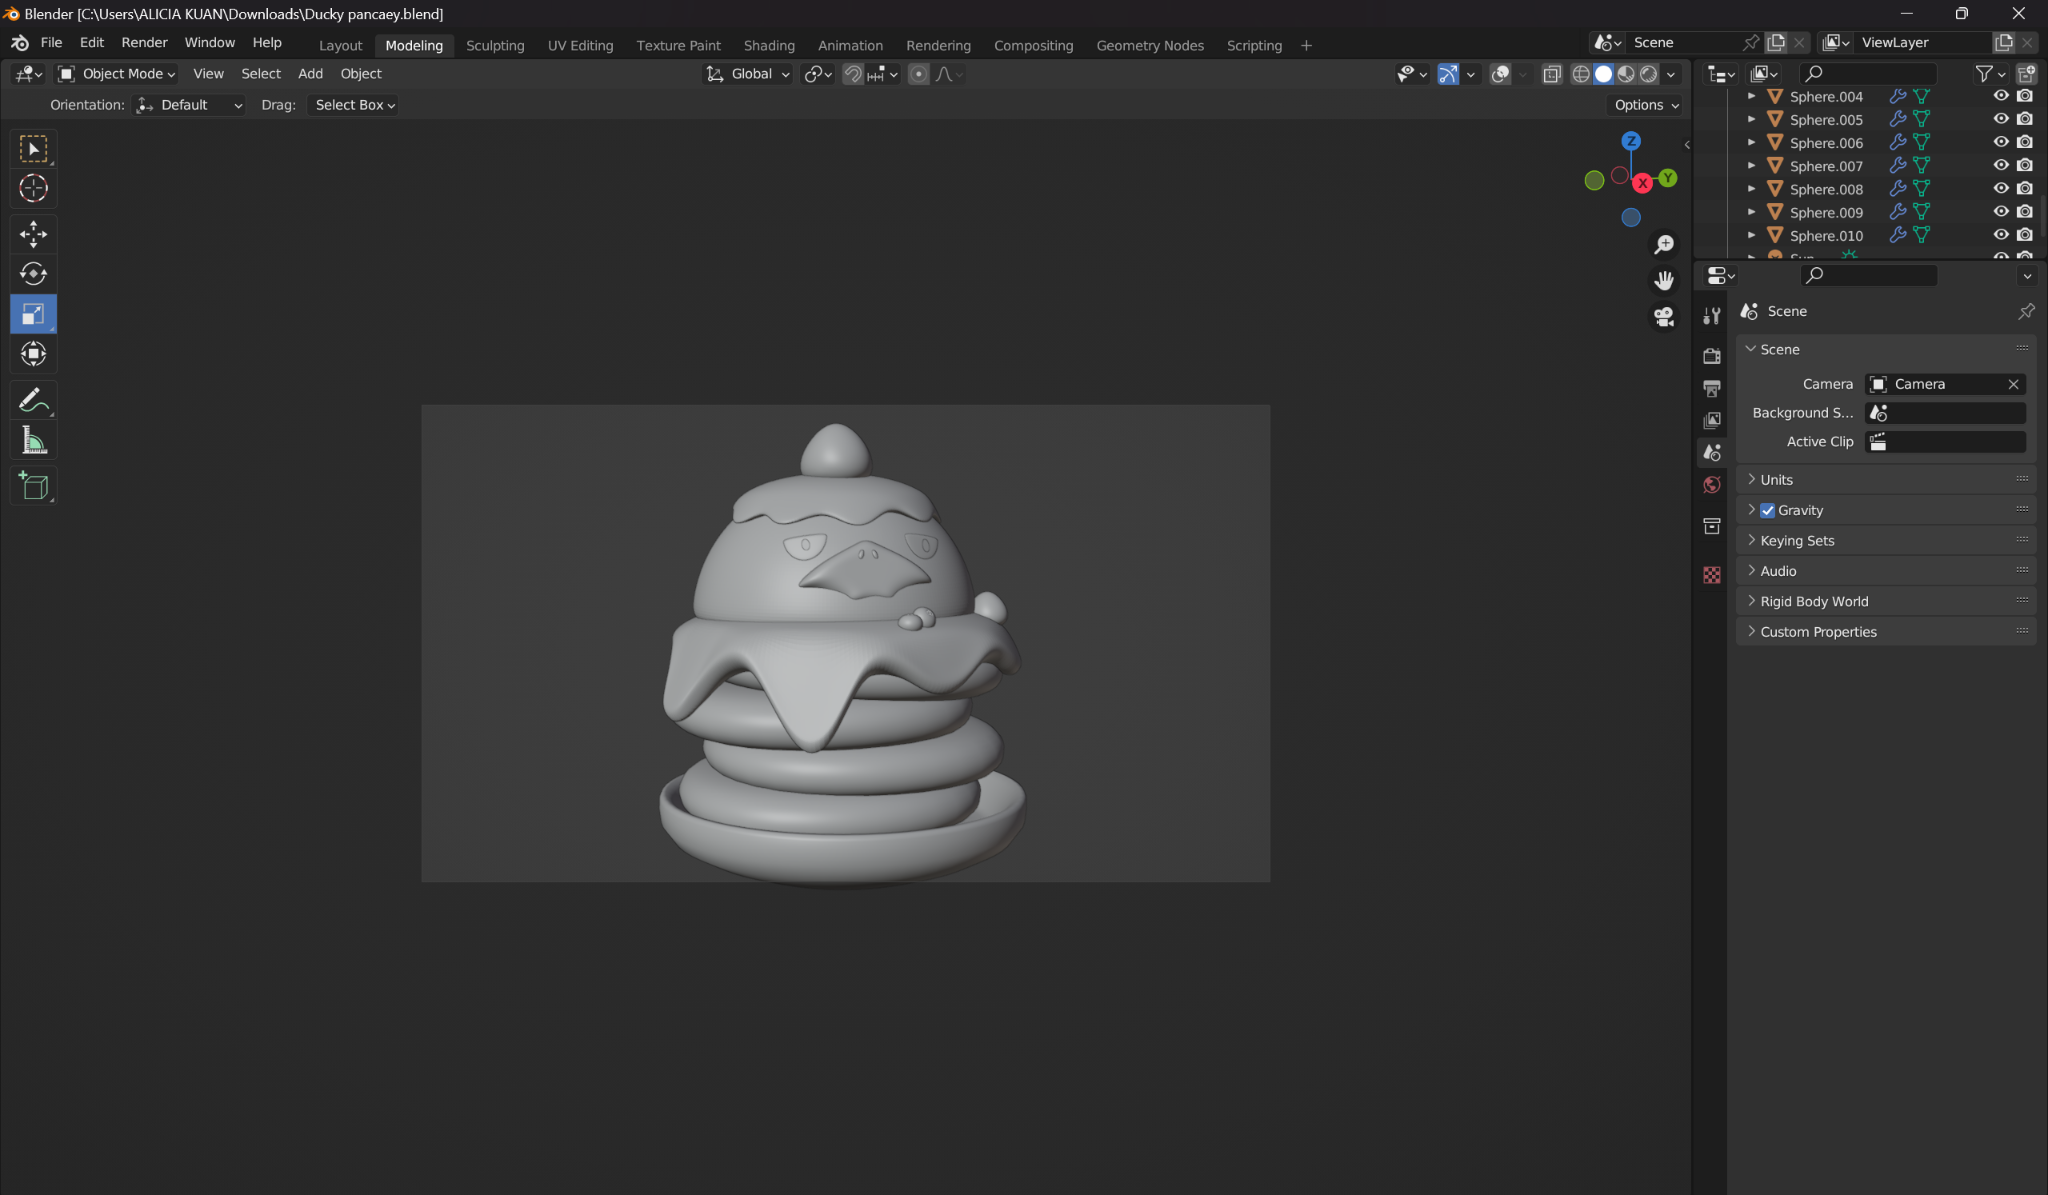The image size is (2048, 1195).
Task: Open the Texture properties tab
Action: click(1712, 575)
